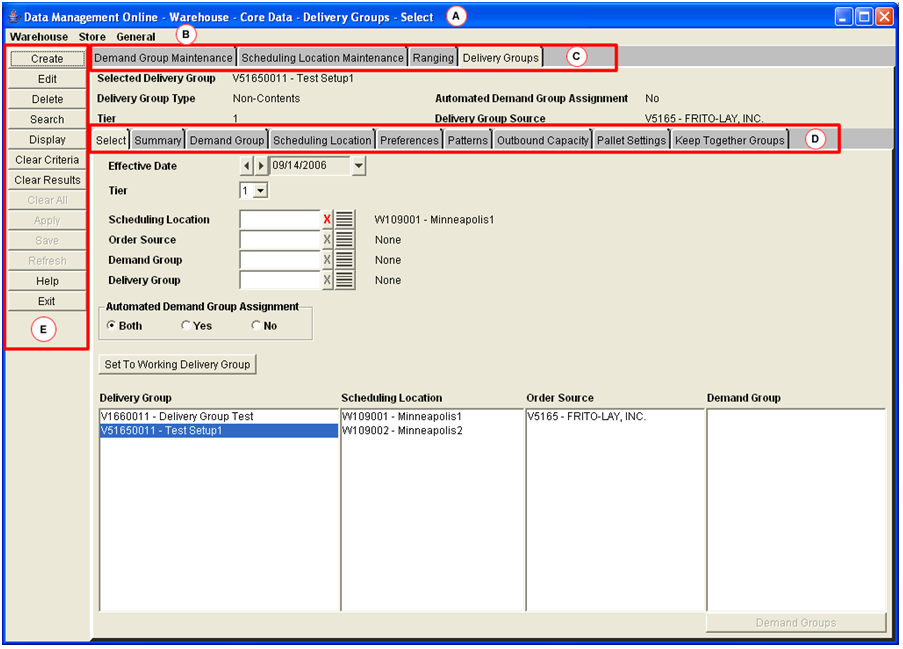Click the disabled Clear All button
The image size is (903, 649).
(47, 200)
